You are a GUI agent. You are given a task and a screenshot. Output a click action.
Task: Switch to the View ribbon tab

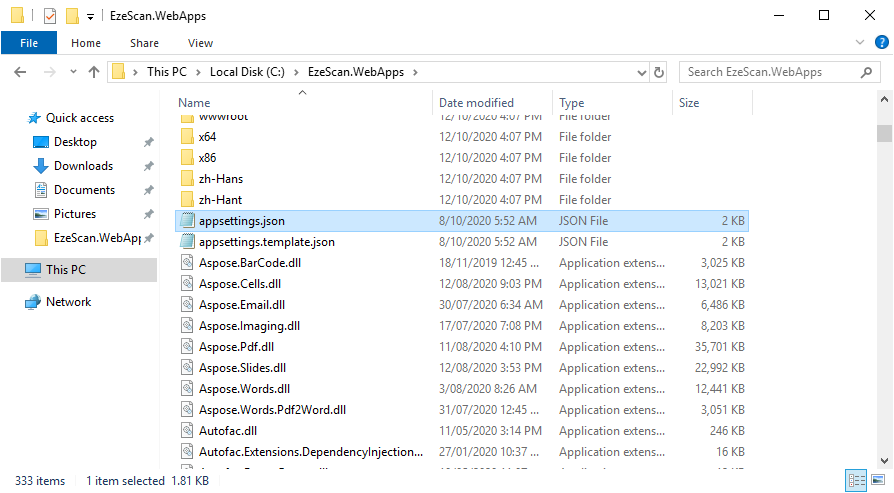click(x=200, y=43)
